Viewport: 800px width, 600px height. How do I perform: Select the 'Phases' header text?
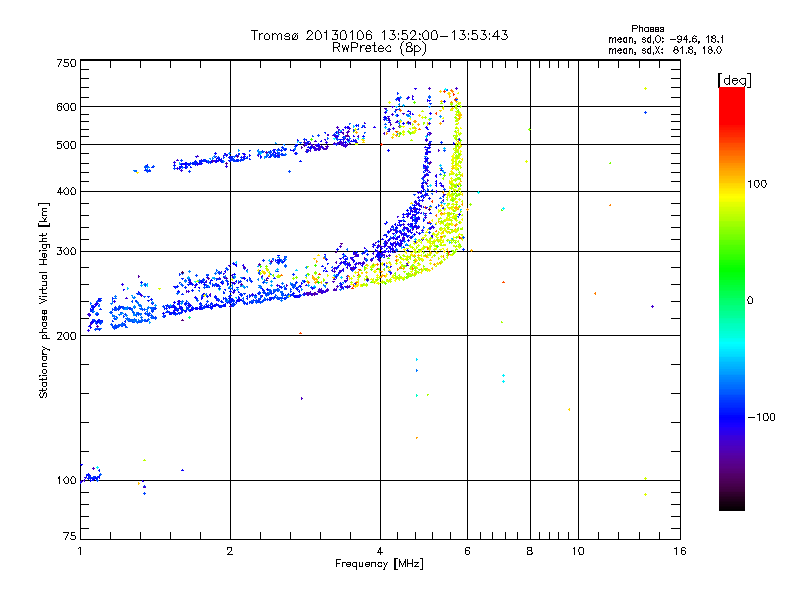point(647,29)
